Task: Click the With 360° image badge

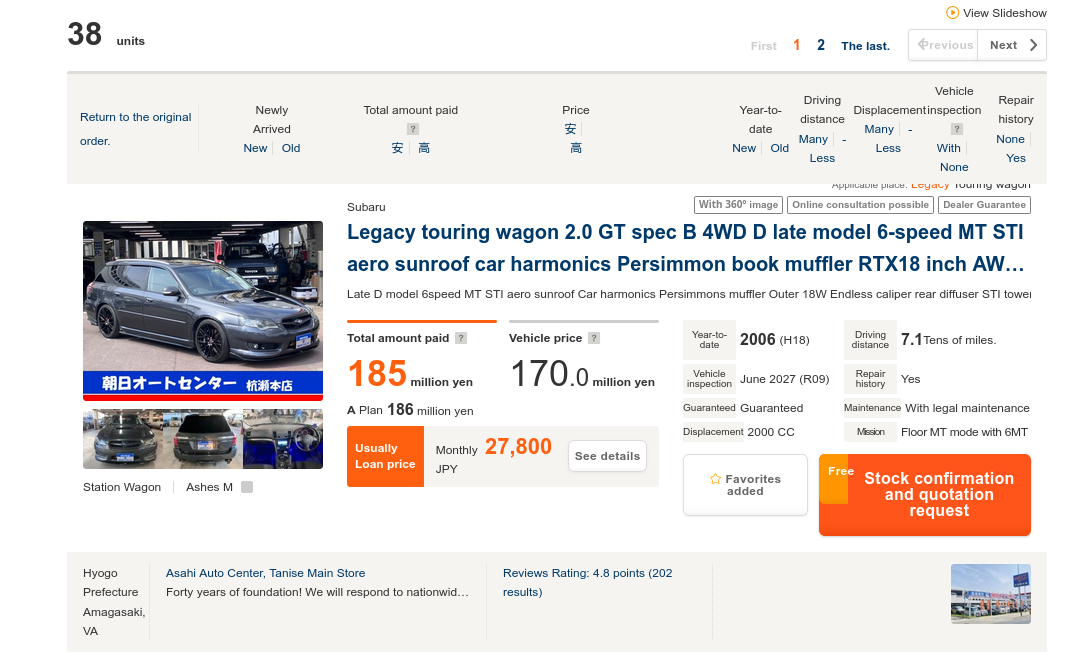Action: [738, 204]
